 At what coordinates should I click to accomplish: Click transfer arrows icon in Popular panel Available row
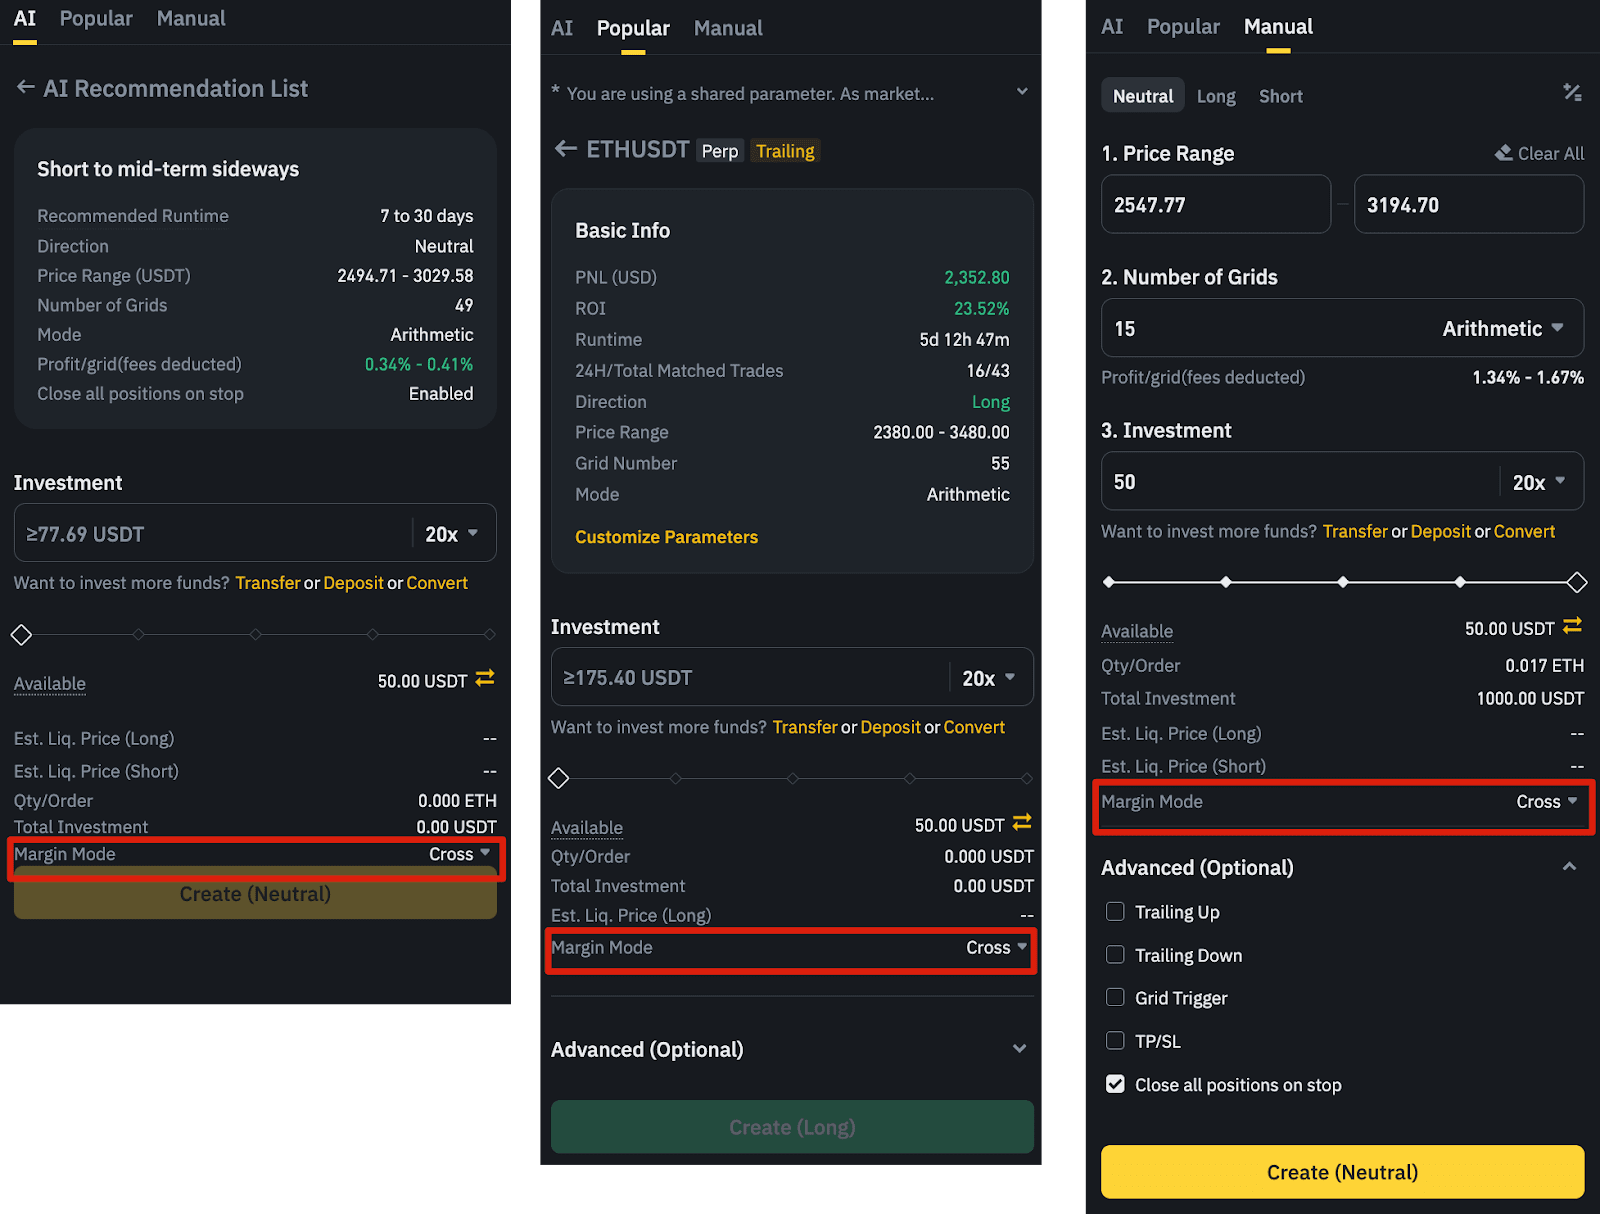pyautogui.click(x=1022, y=822)
